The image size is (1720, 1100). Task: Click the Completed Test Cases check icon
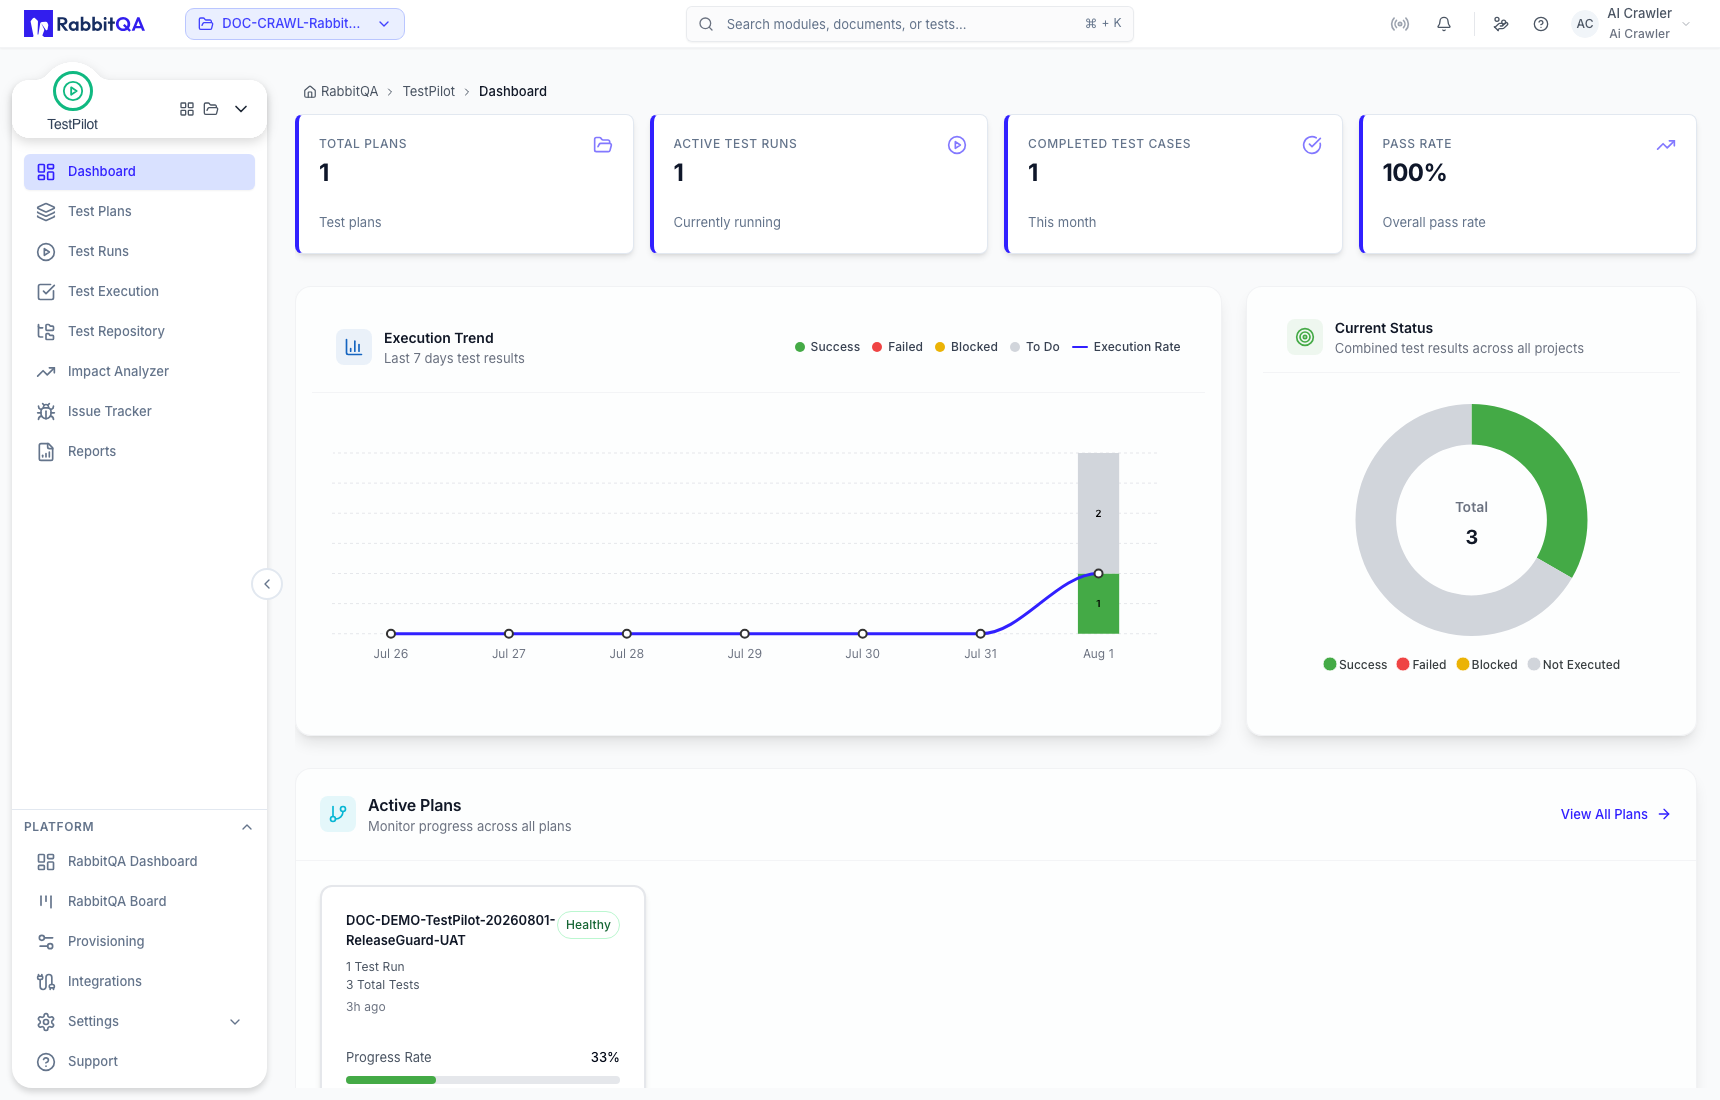coord(1312,145)
